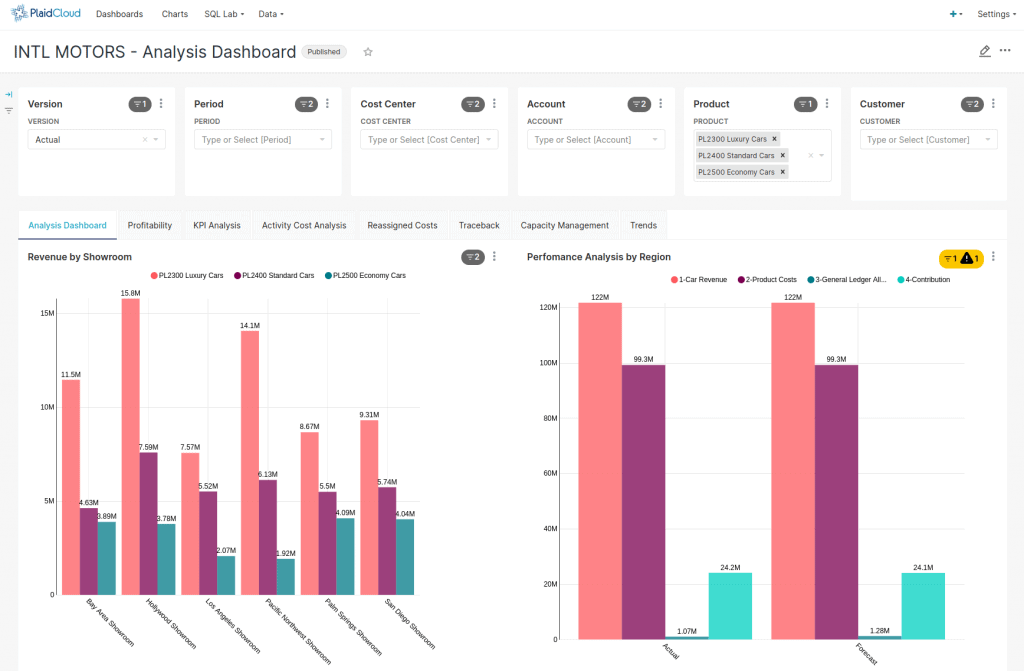This screenshot has width=1024, height=671.
Task: Open the Account select dropdown
Action: tap(596, 139)
